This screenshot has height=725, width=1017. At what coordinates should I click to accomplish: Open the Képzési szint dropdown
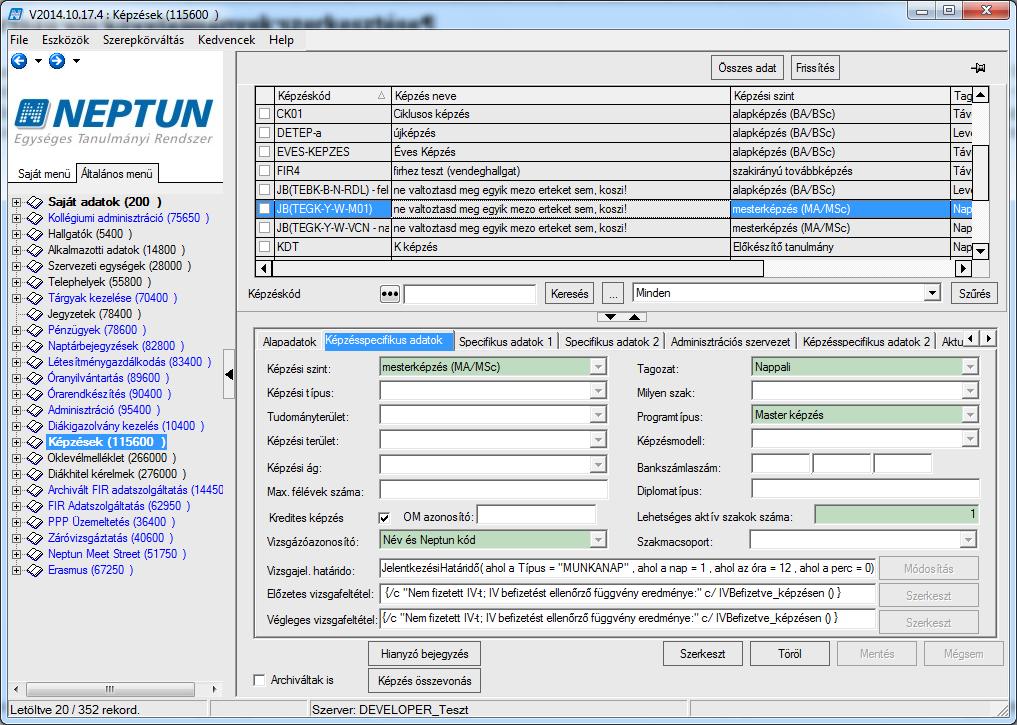[598, 367]
